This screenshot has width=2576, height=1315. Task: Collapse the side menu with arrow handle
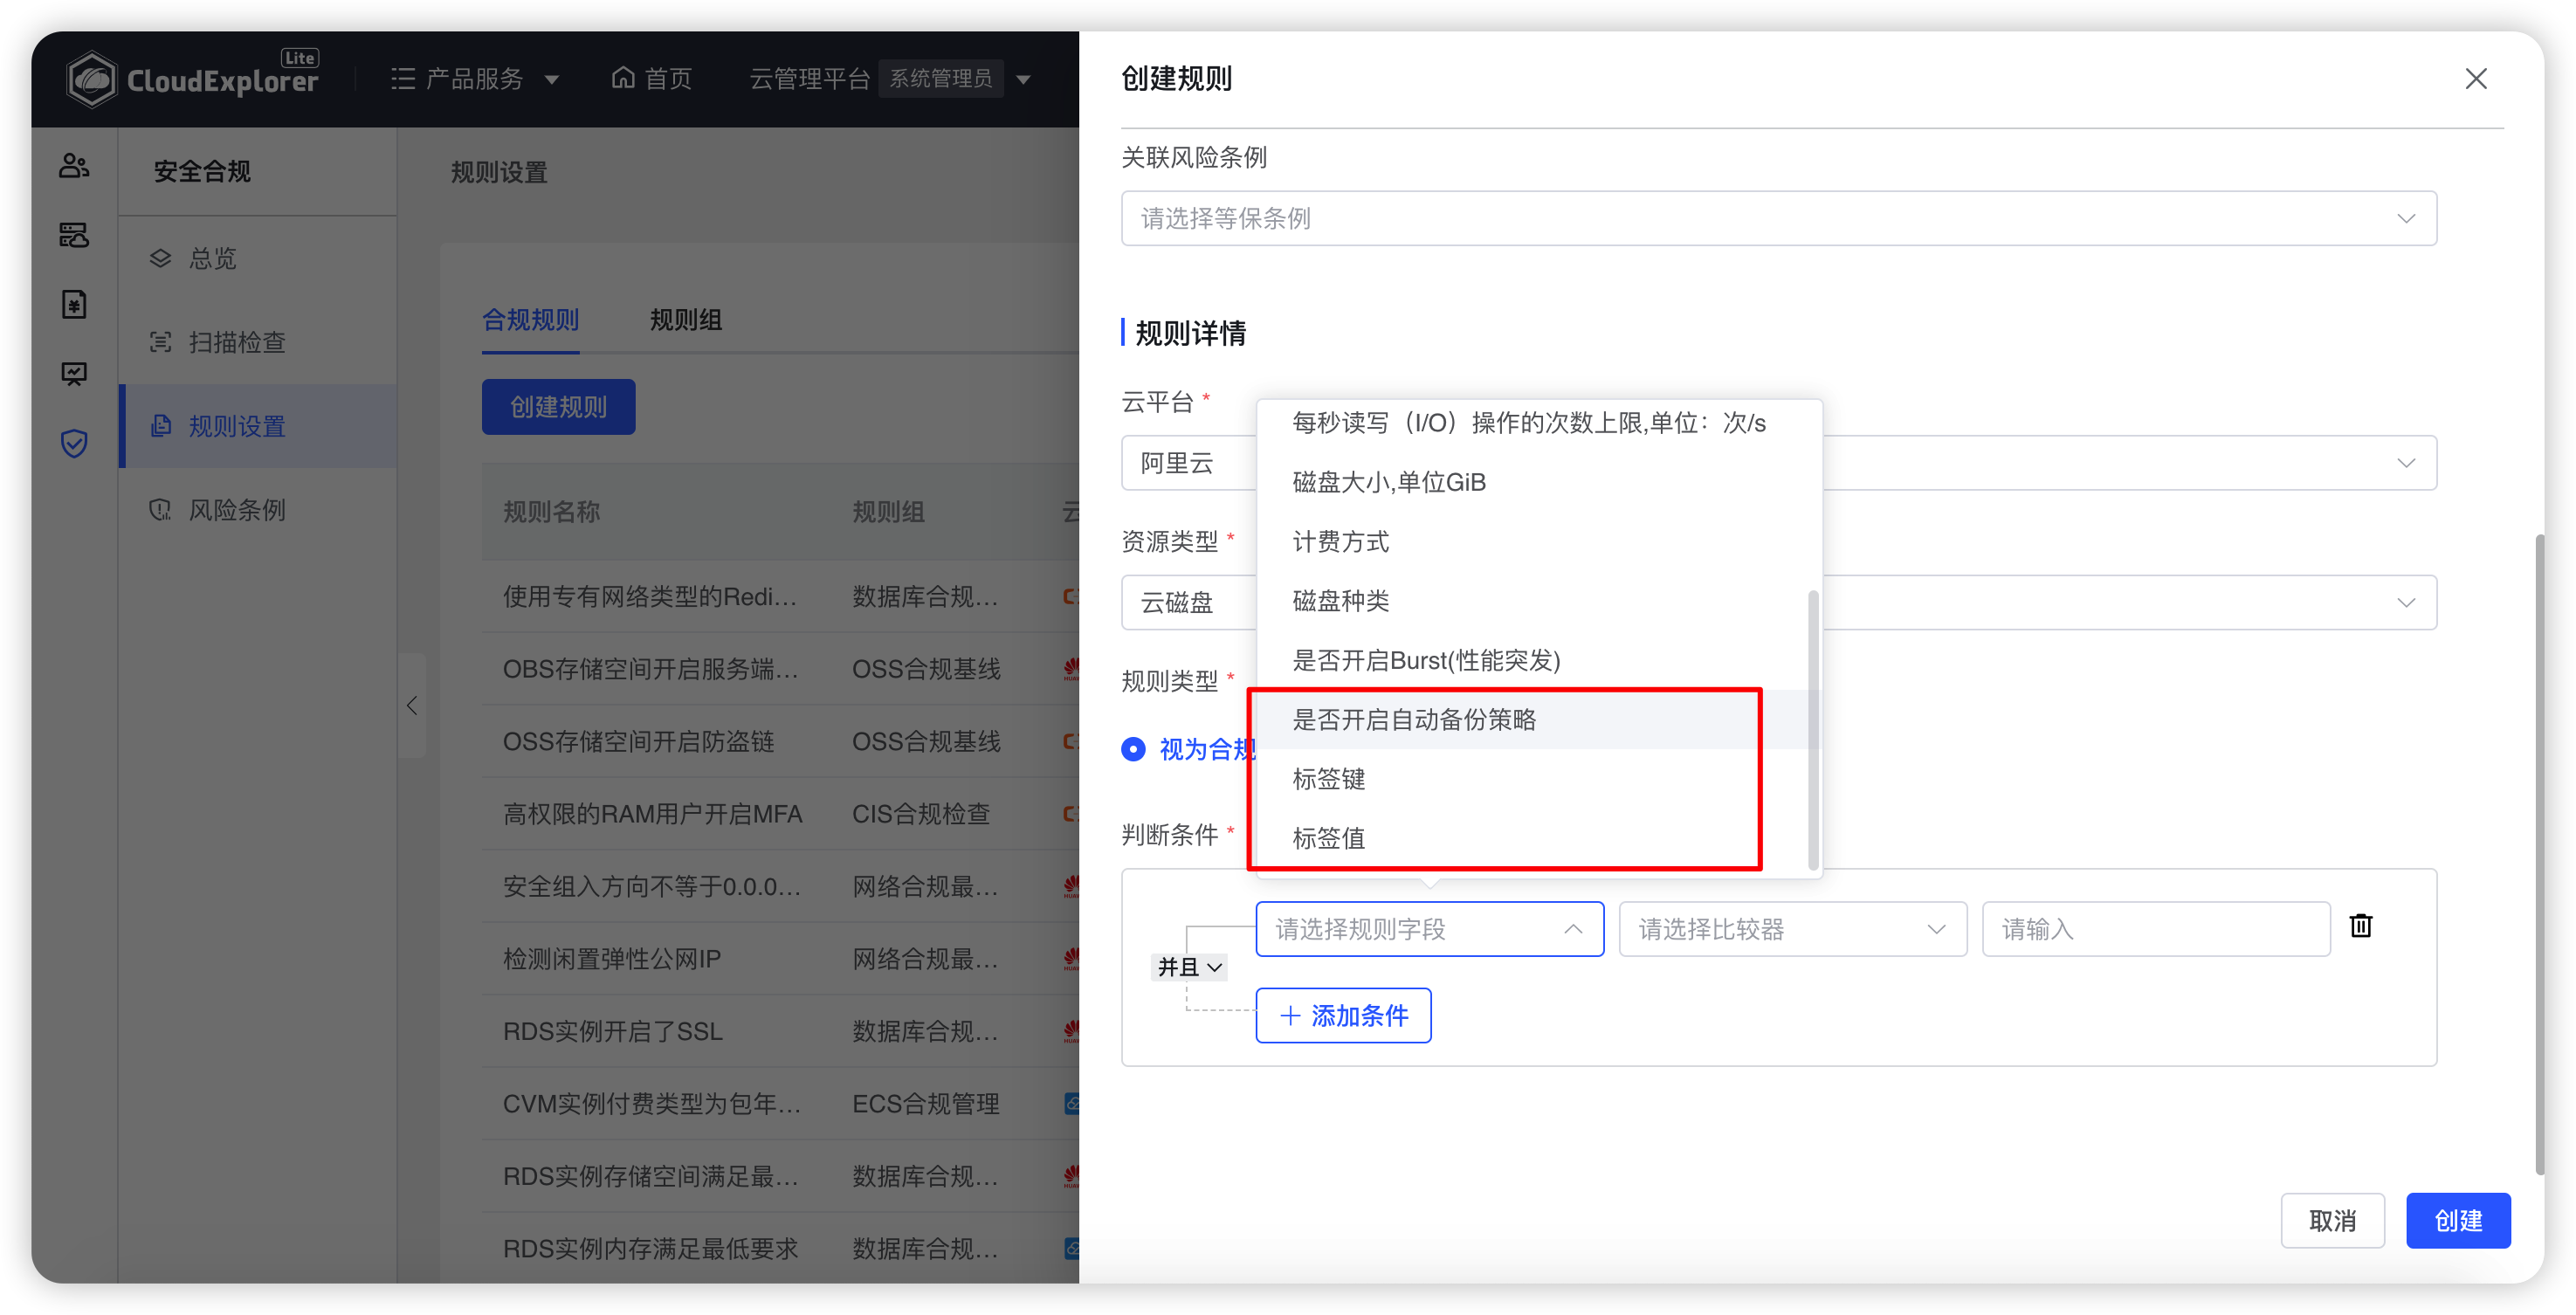coord(412,705)
